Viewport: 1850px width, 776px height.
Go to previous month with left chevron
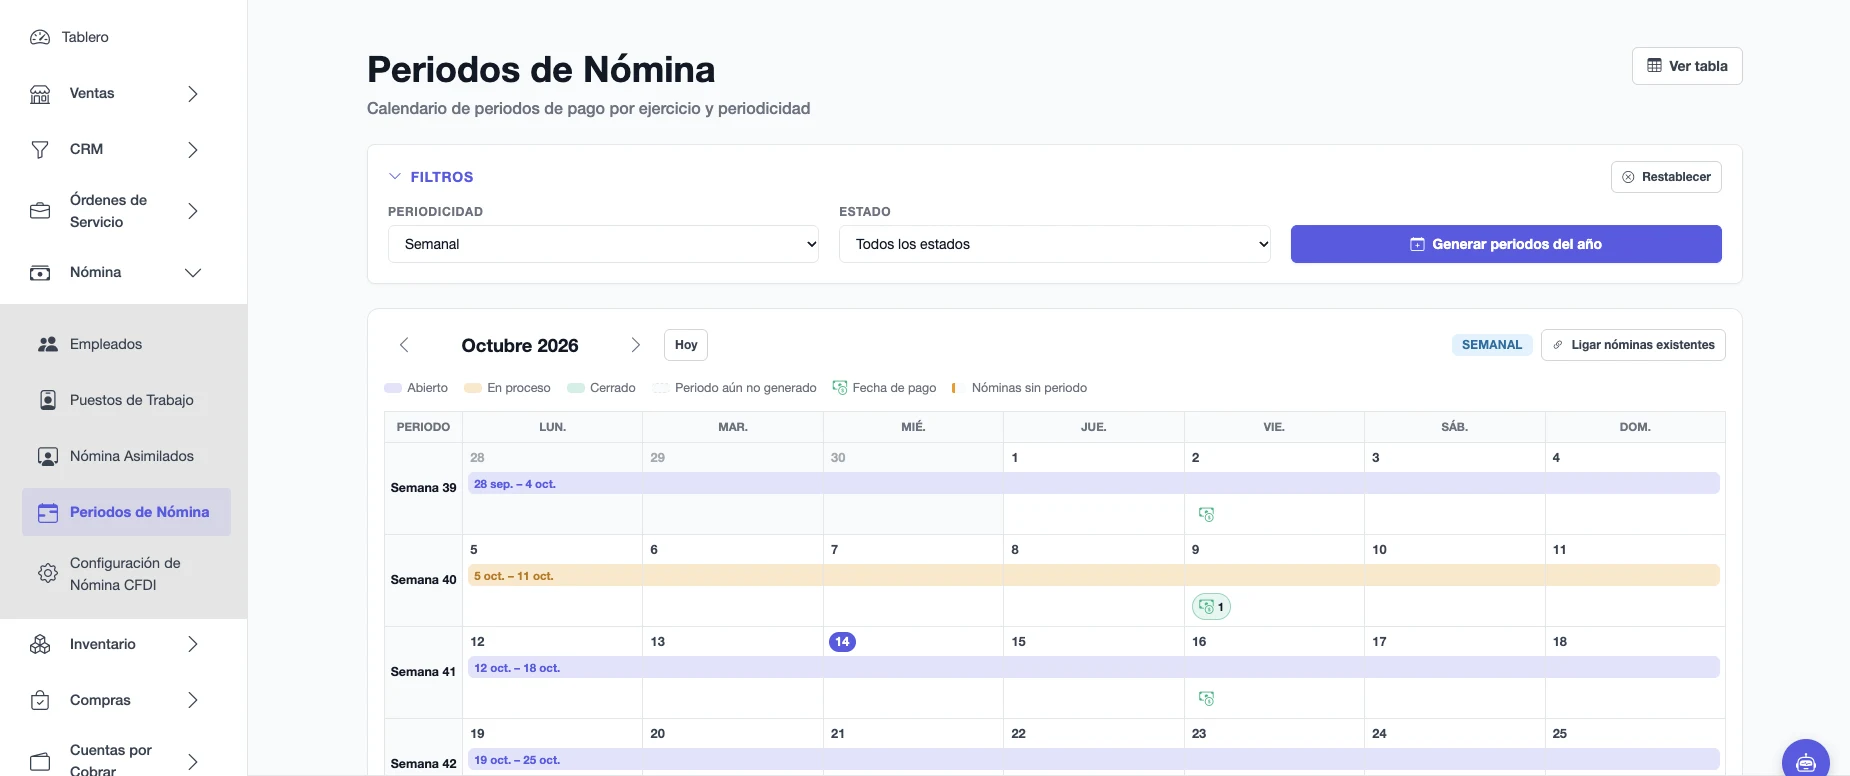tap(404, 345)
